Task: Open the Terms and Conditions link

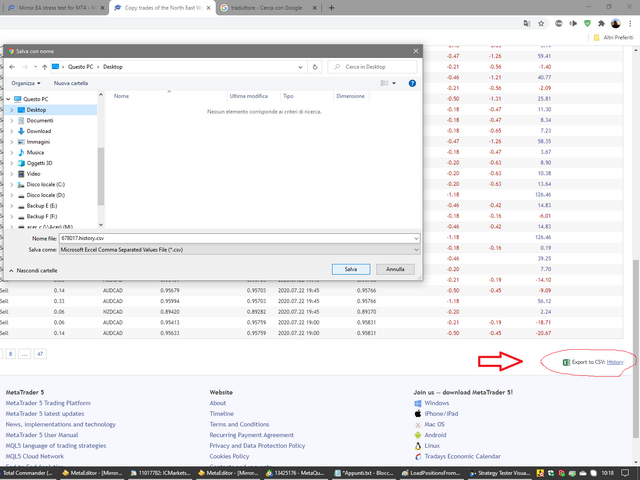Action: [239, 424]
